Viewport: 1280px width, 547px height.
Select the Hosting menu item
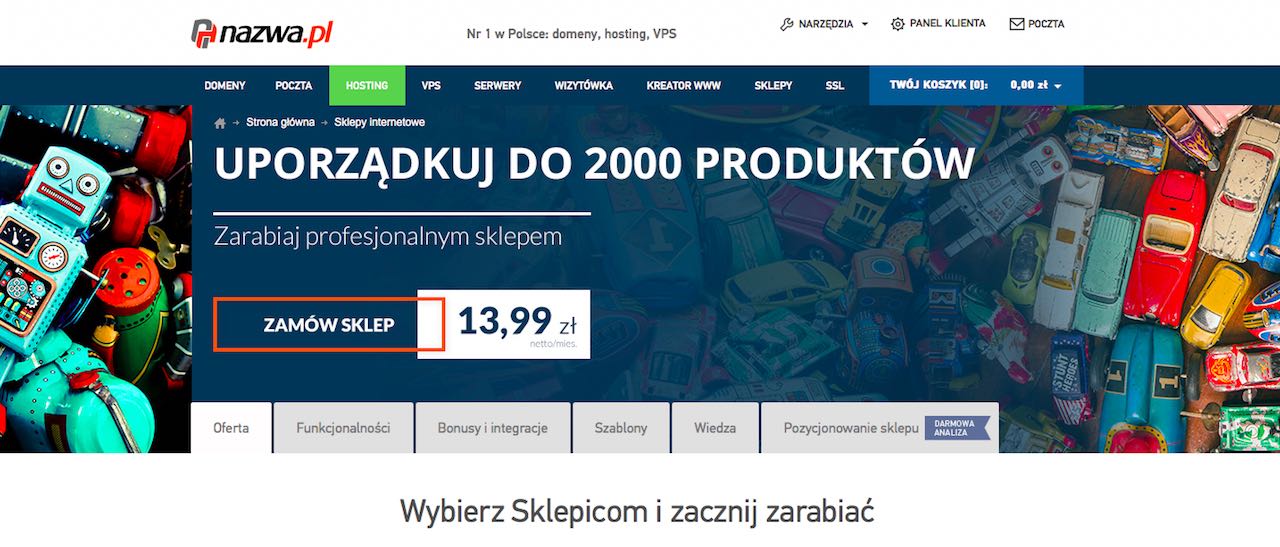367,86
